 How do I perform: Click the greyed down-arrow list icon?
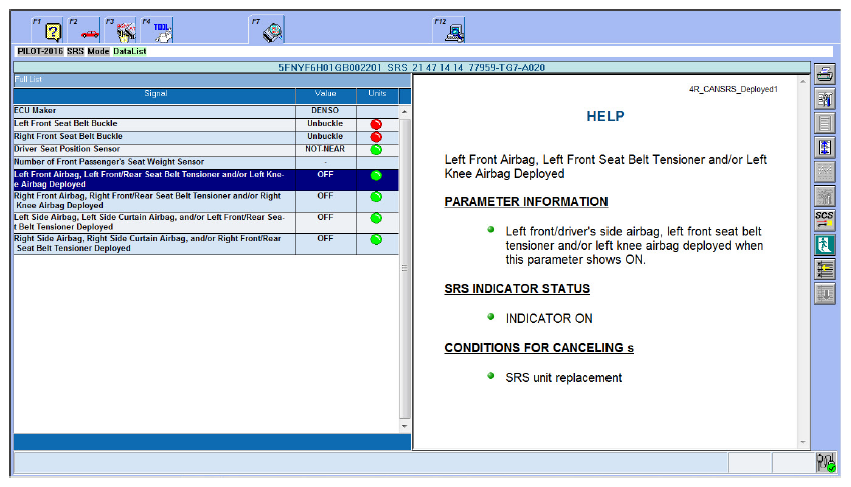(824, 294)
